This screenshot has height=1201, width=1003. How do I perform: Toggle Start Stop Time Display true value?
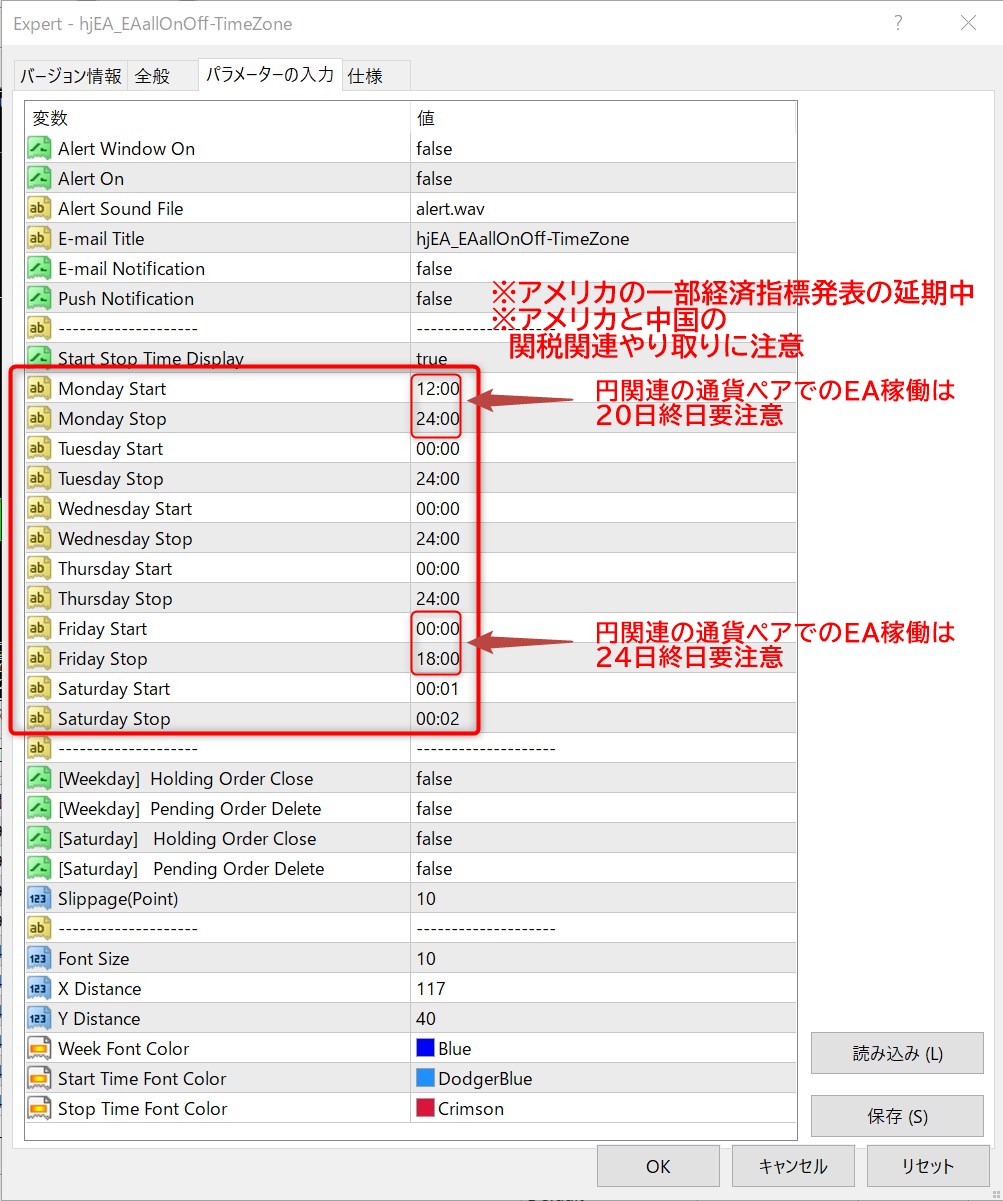coord(432,359)
